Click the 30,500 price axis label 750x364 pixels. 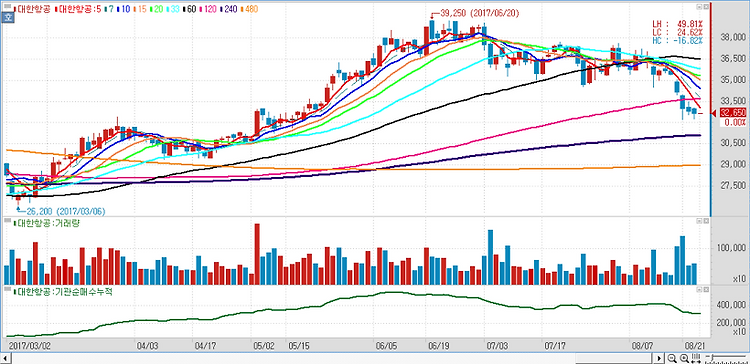[x=734, y=143]
